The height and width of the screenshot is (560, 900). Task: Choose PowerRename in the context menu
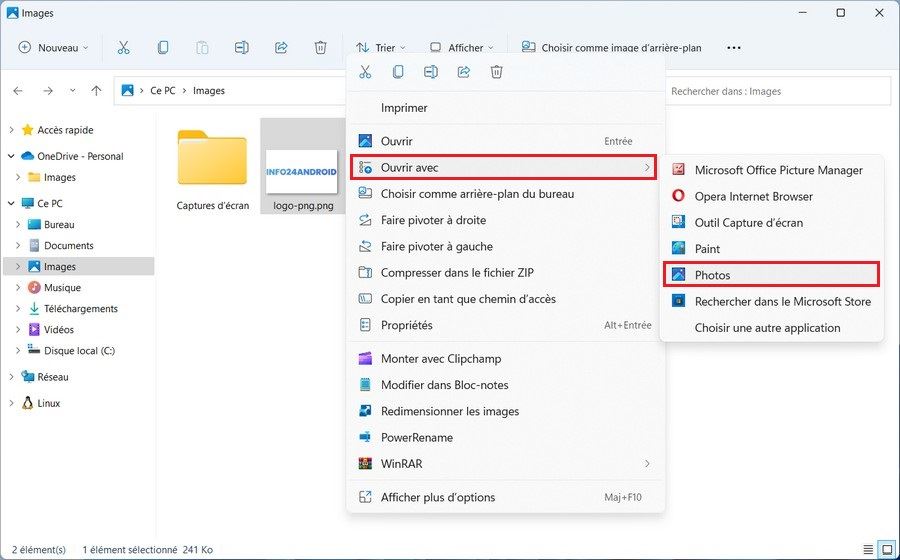[506, 438]
